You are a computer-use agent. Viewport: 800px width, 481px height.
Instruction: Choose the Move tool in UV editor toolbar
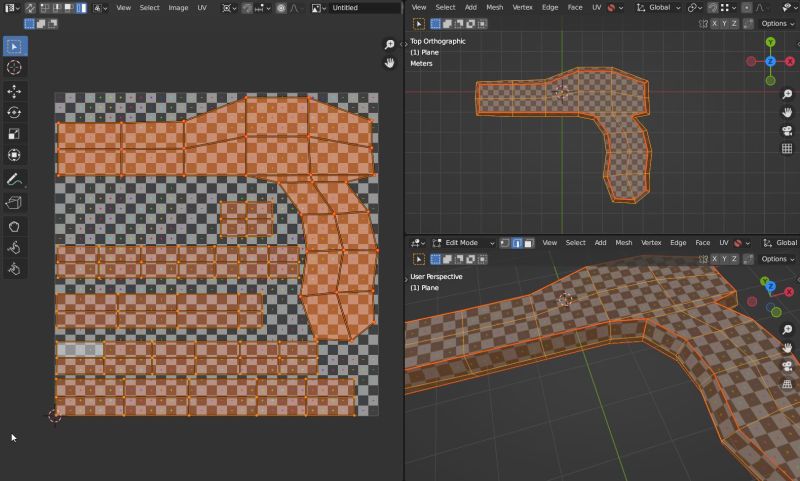(x=14, y=91)
